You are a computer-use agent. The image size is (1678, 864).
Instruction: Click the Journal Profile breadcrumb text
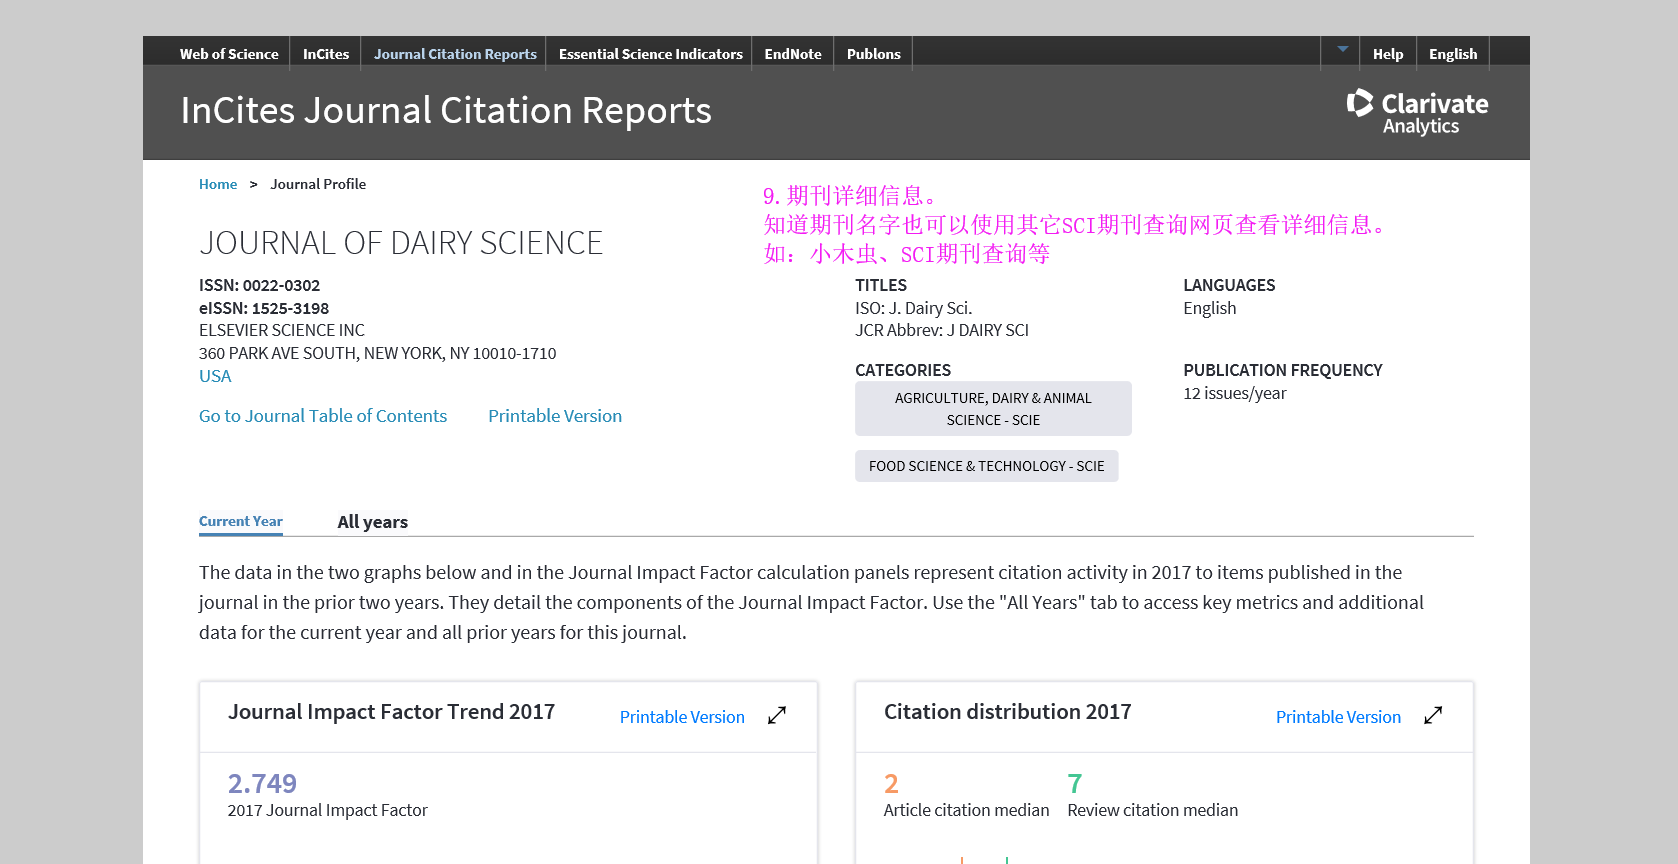[x=318, y=184]
